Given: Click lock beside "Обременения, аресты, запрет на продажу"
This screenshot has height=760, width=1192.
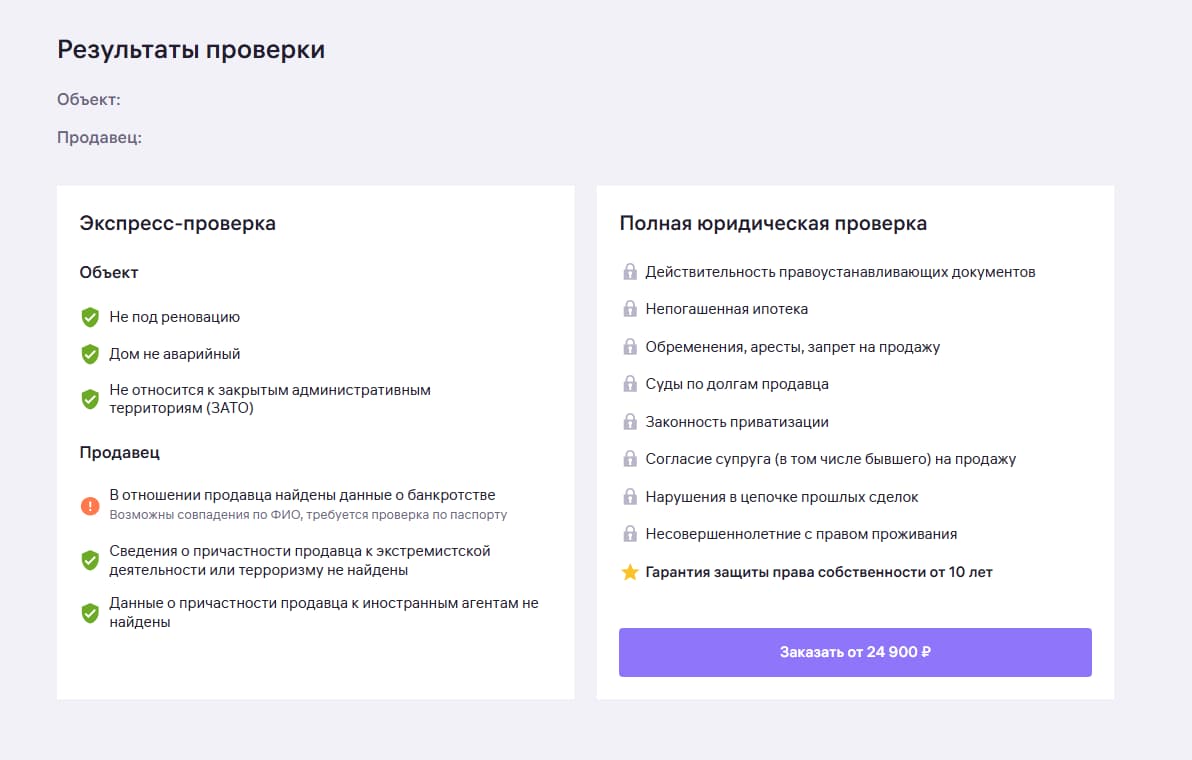Looking at the screenshot, I should pos(630,347).
